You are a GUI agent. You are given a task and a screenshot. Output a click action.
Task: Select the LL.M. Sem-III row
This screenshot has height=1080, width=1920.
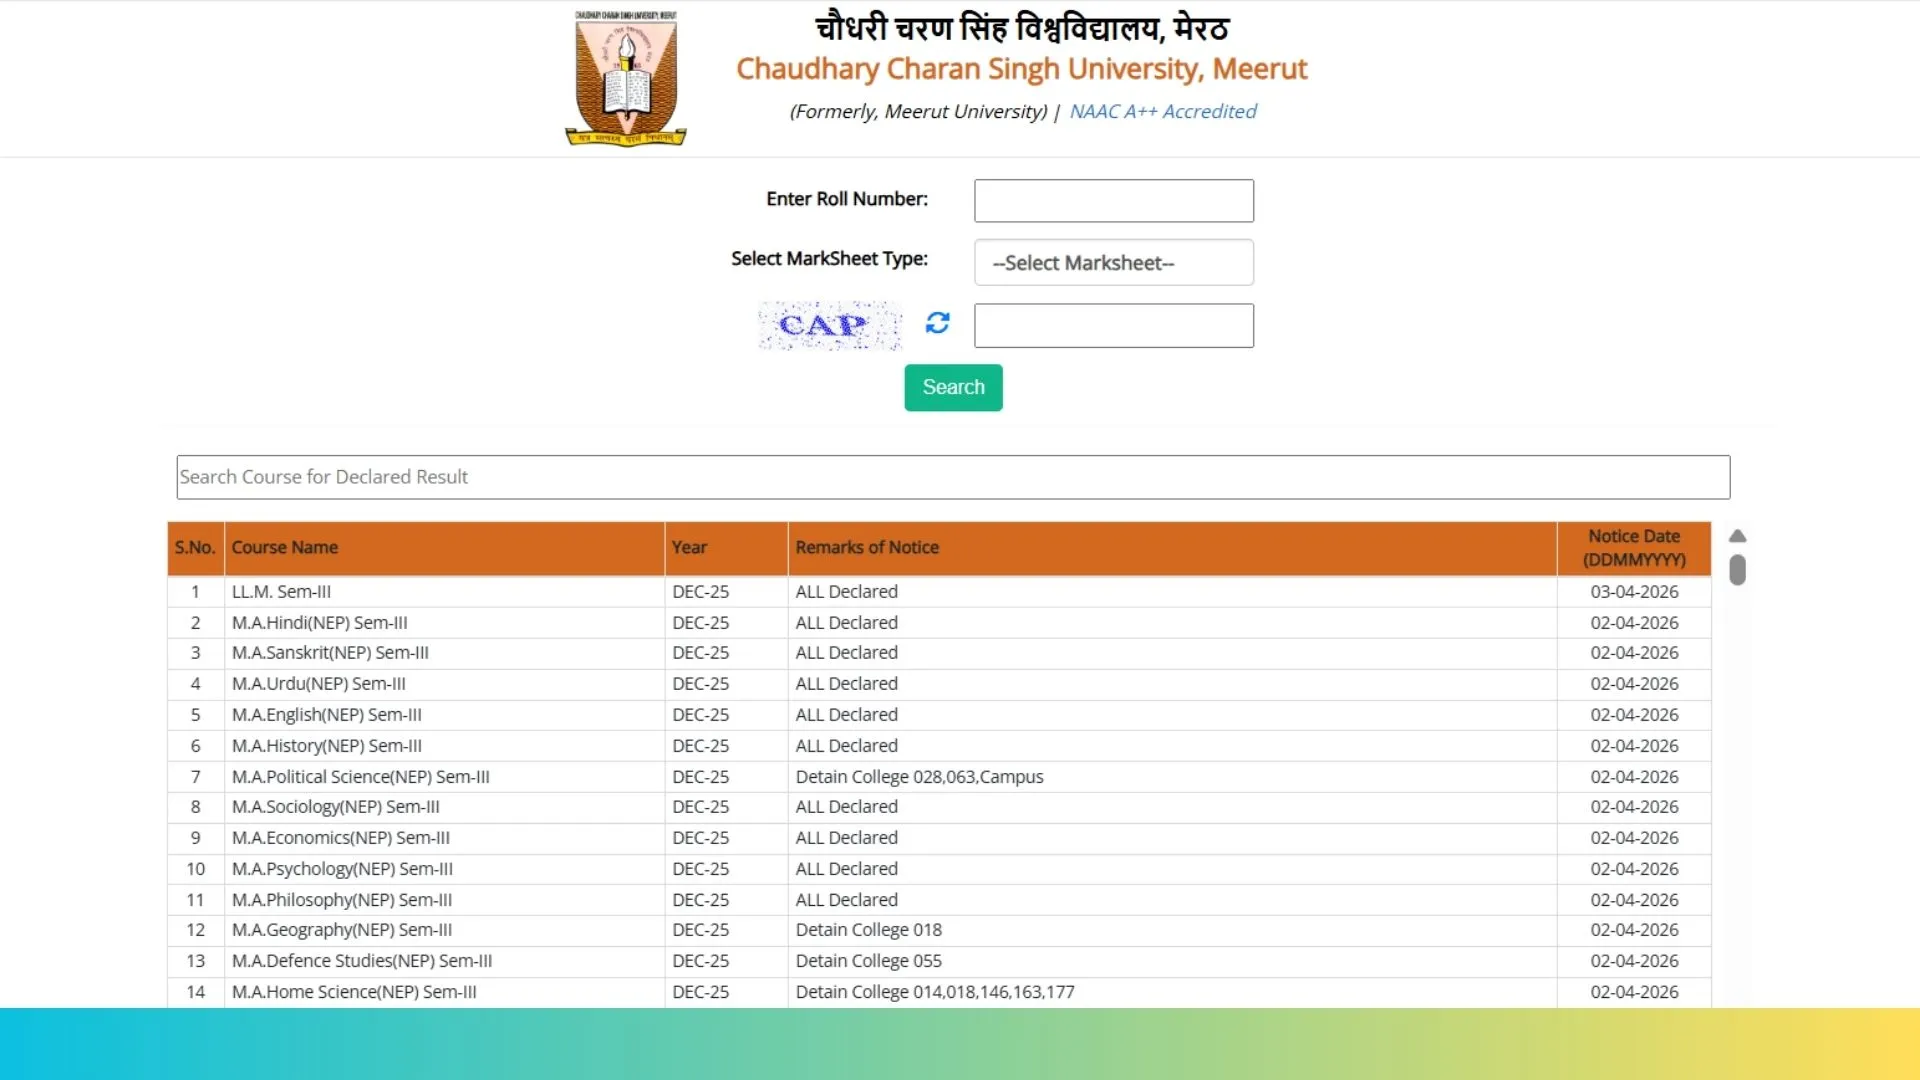281,592
